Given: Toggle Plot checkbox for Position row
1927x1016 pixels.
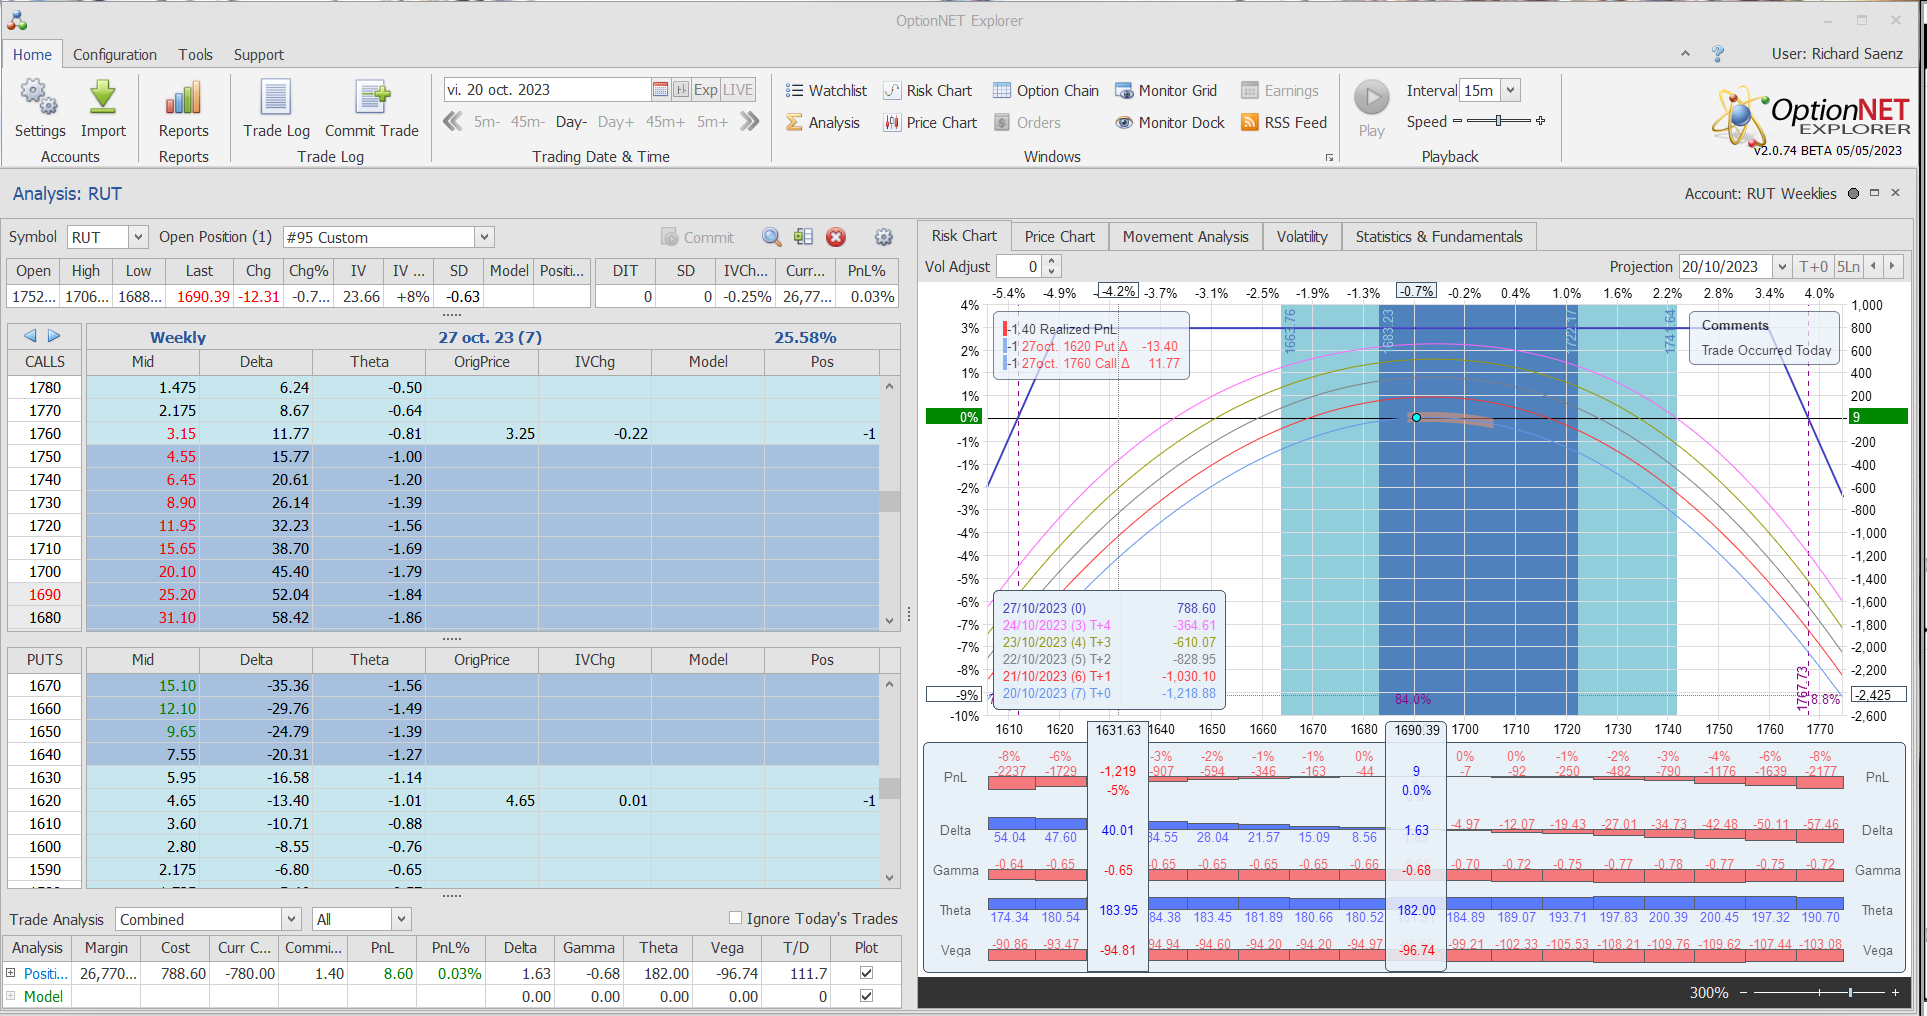Looking at the screenshot, I should [866, 973].
